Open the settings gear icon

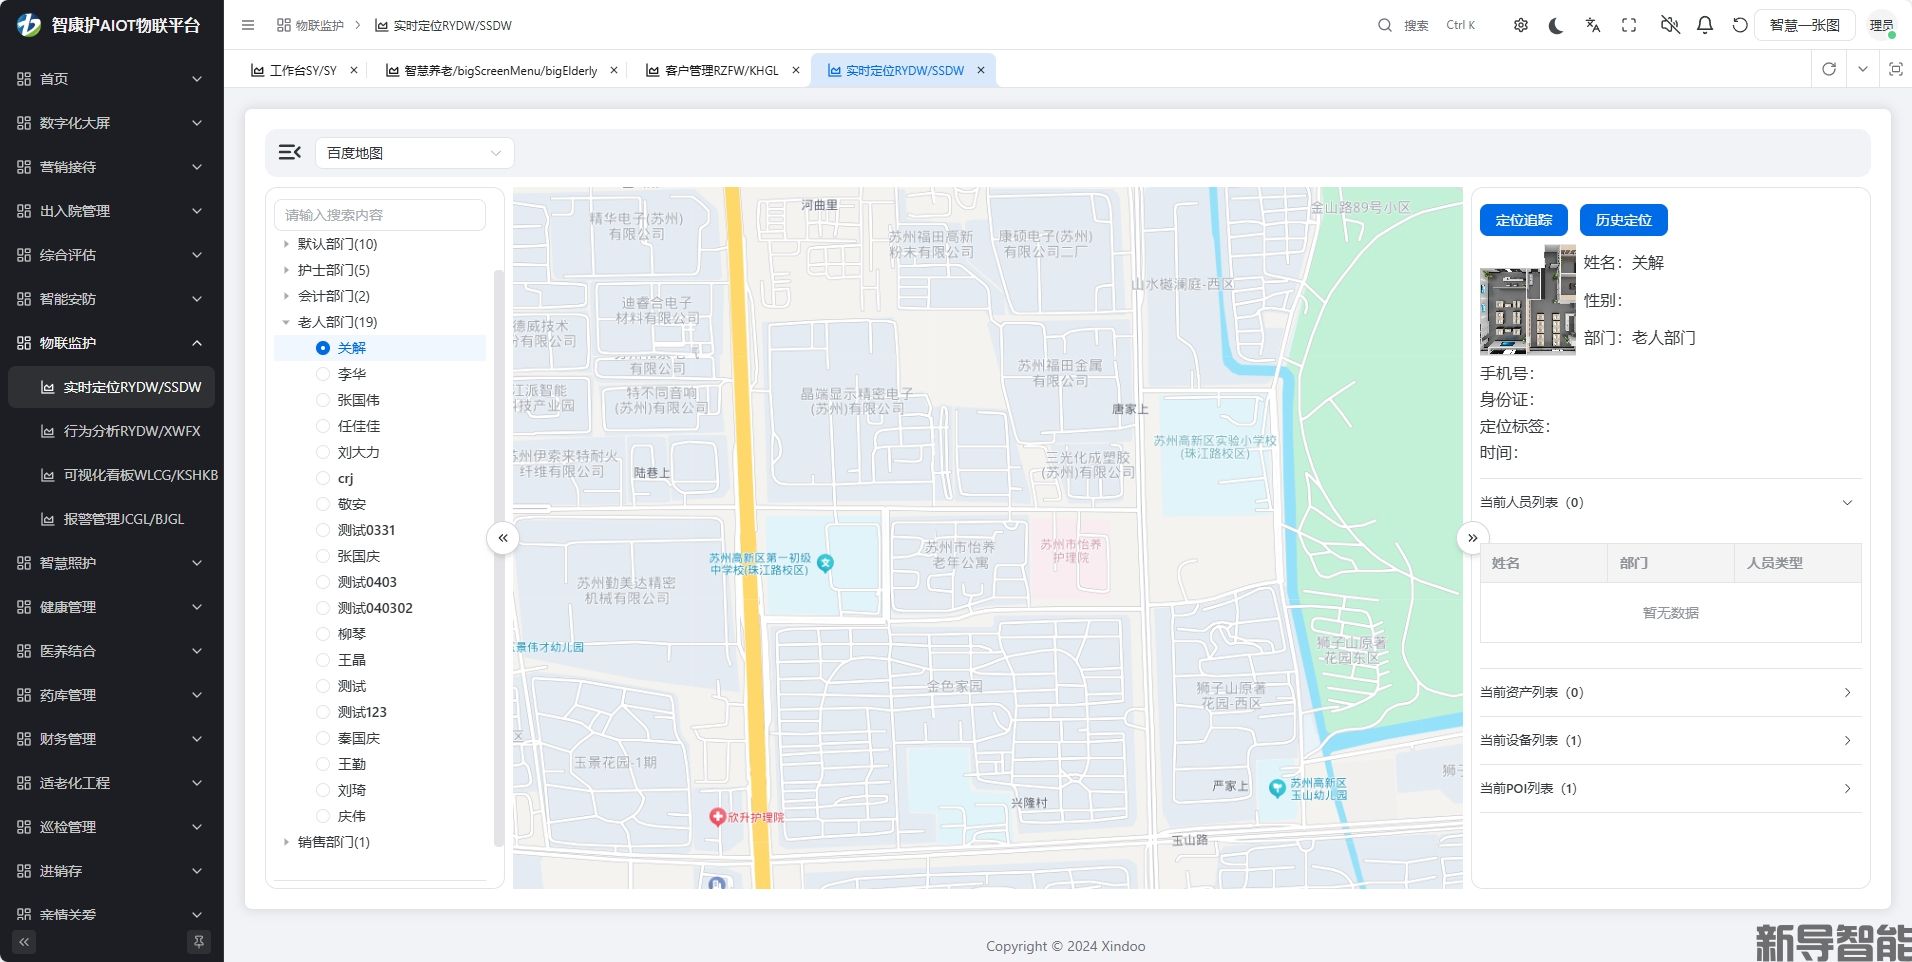click(1521, 25)
